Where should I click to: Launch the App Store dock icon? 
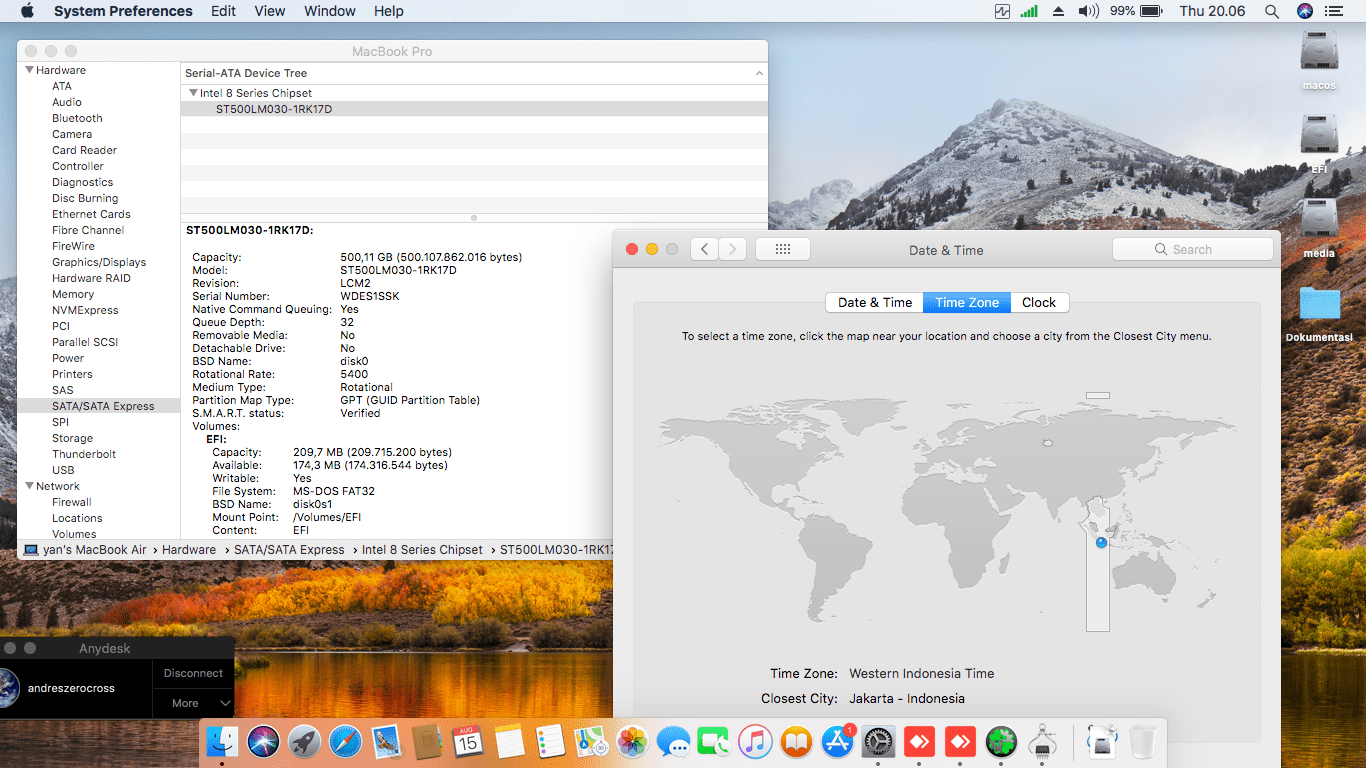click(x=837, y=742)
